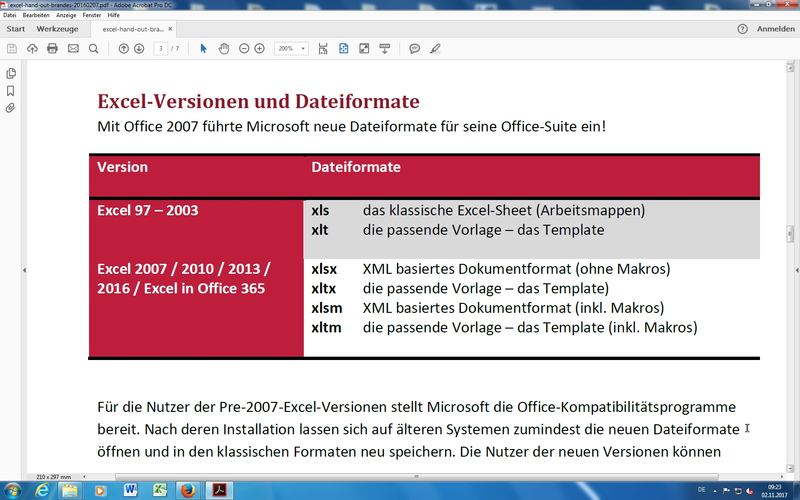
Task: Open the Bearbeiten menu
Action: [x=36, y=15]
